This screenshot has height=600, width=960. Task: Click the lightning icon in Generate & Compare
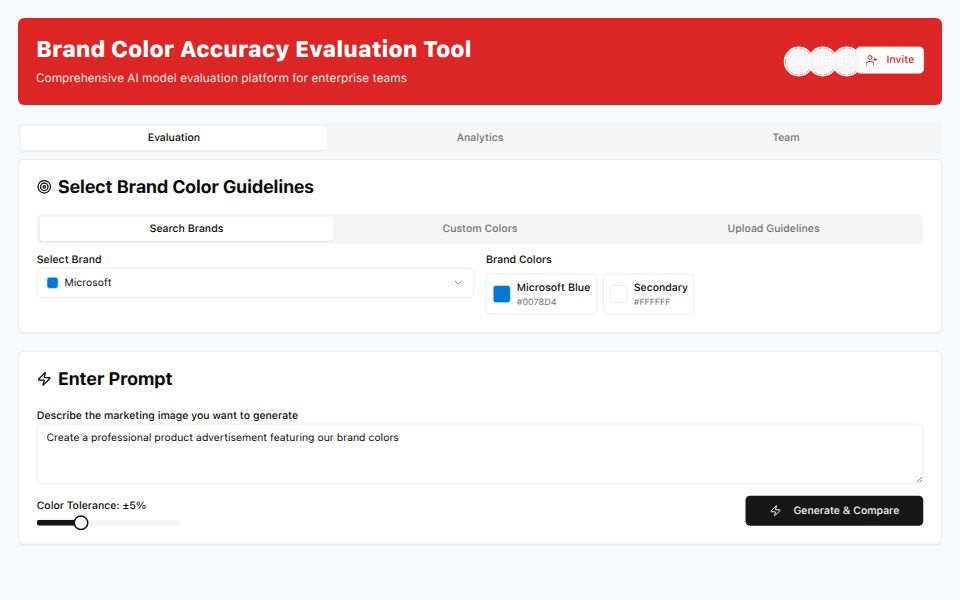pos(776,511)
